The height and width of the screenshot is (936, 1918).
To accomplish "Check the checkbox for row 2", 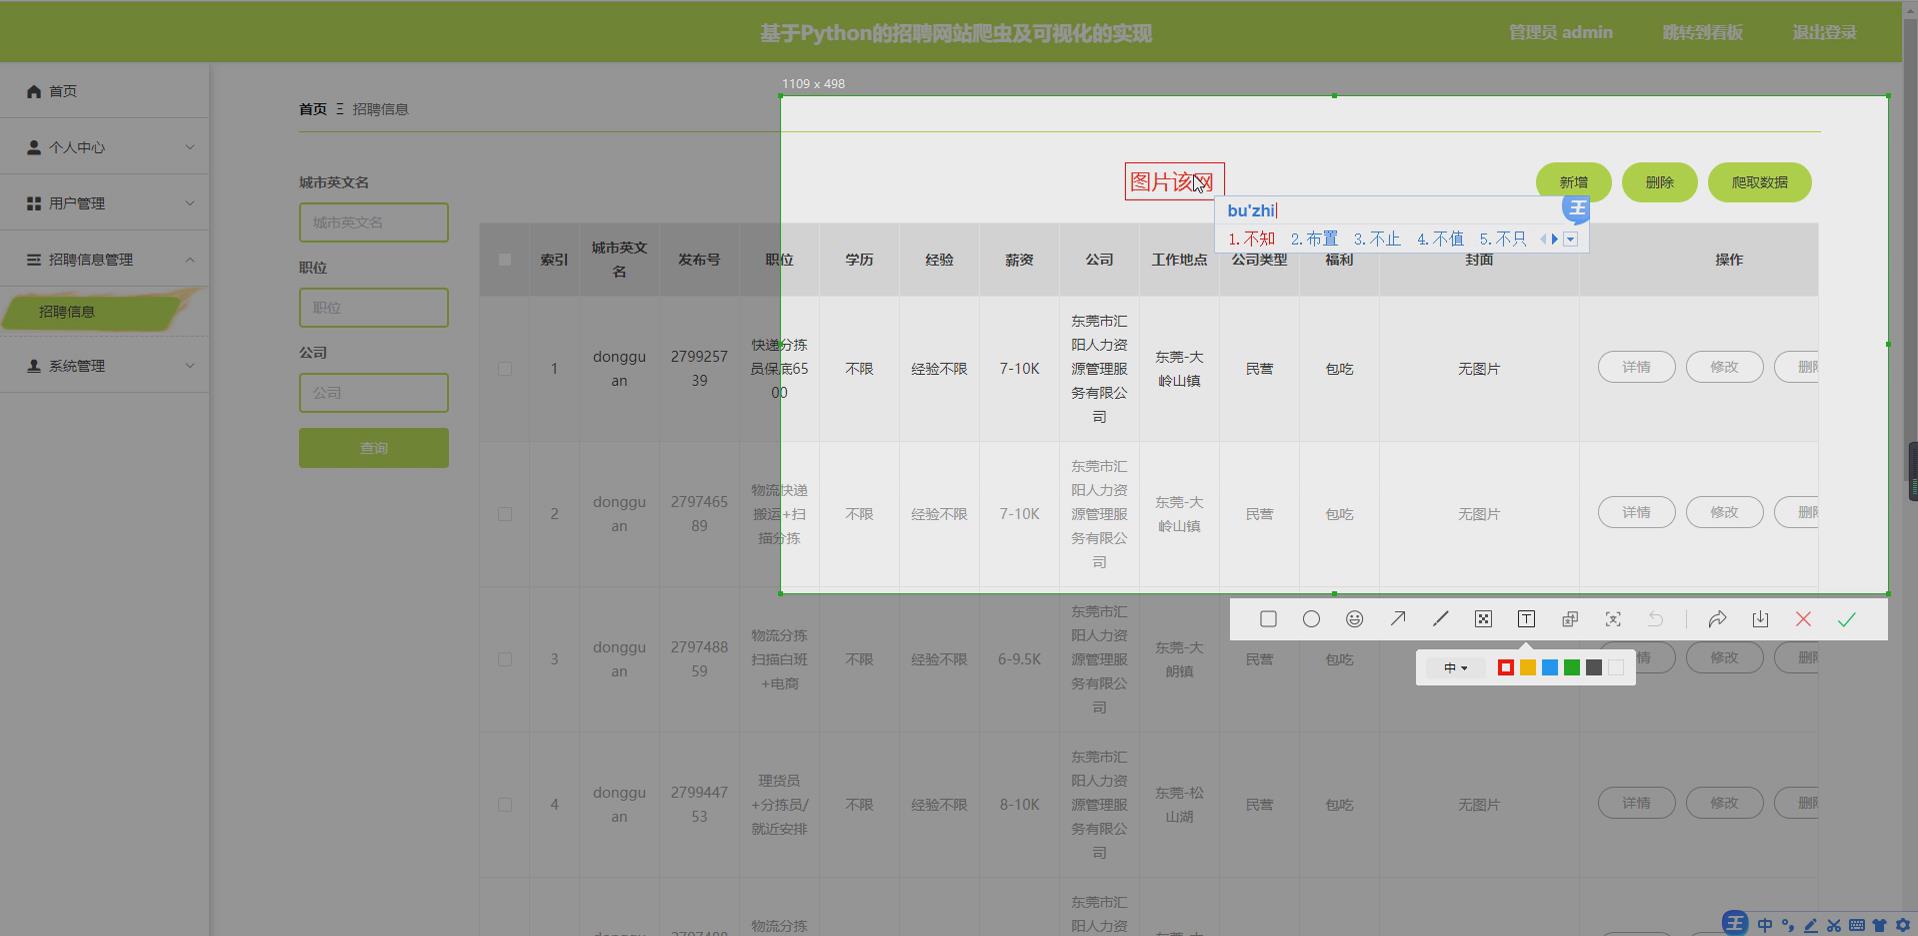I will point(505,514).
